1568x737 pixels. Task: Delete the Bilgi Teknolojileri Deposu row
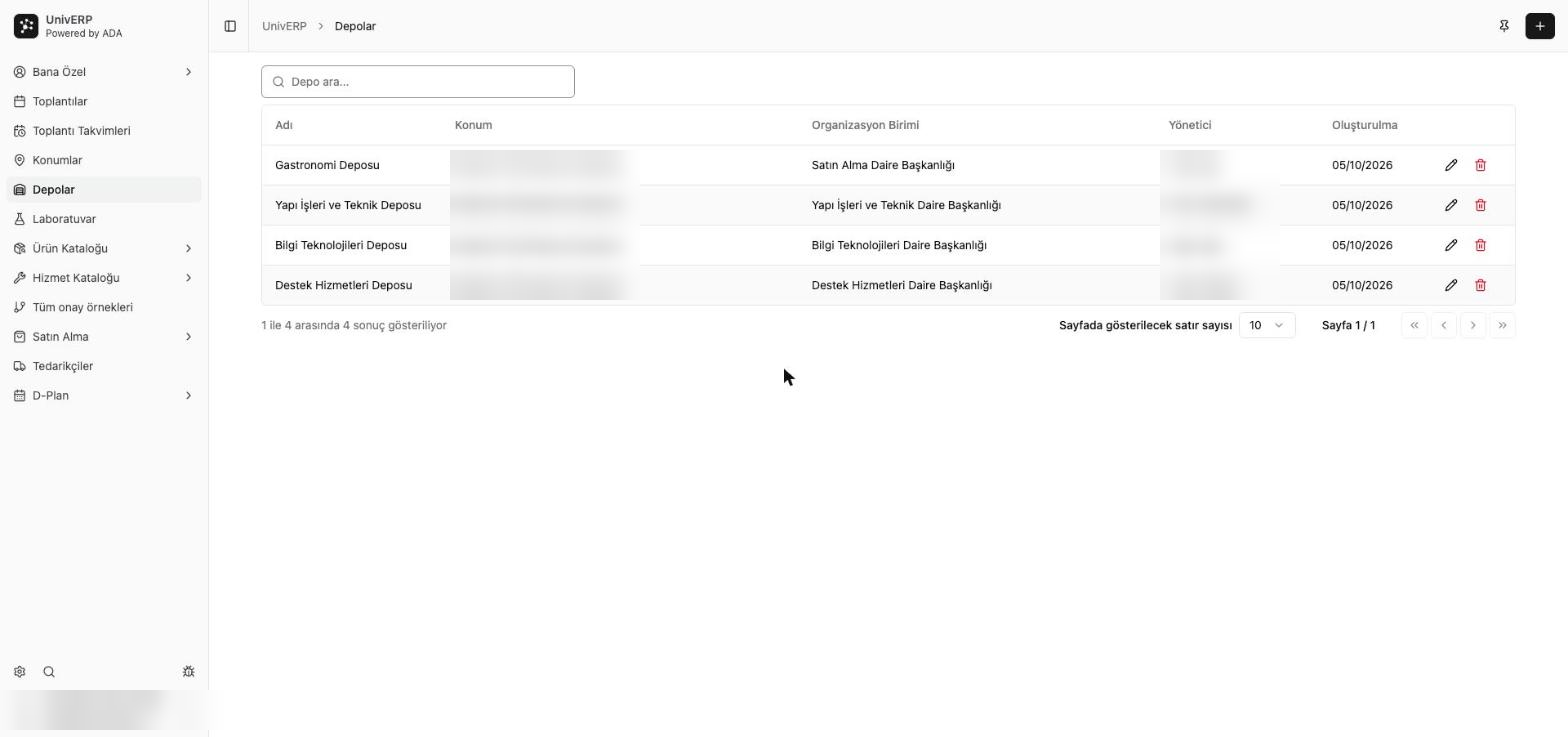click(x=1481, y=245)
